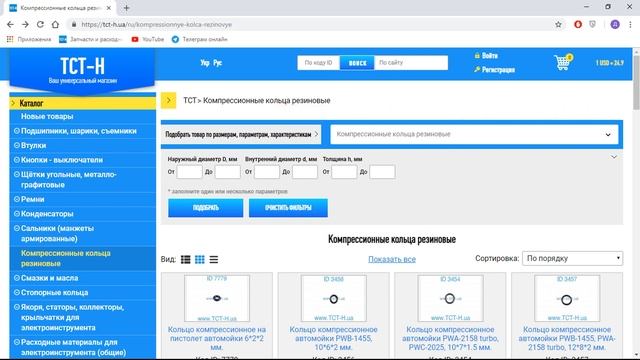Open the shield extension icon

pyautogui.click(x=593, y=24)
